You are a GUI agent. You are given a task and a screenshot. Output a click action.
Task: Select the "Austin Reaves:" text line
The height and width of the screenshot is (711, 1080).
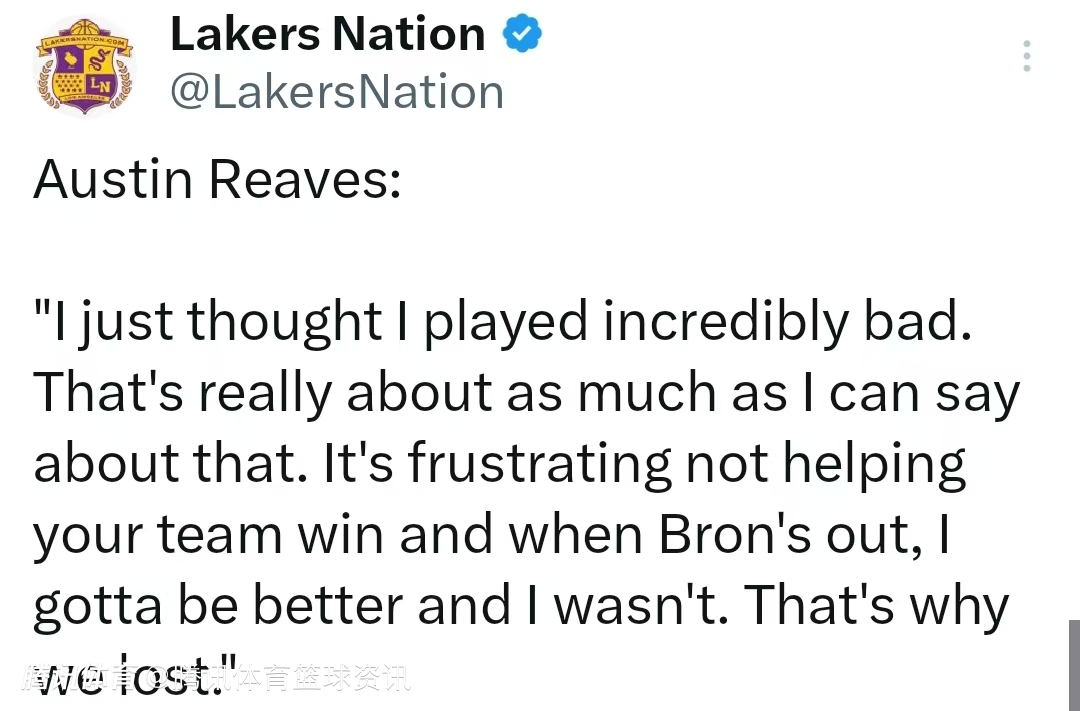click(x=217, y=179)
